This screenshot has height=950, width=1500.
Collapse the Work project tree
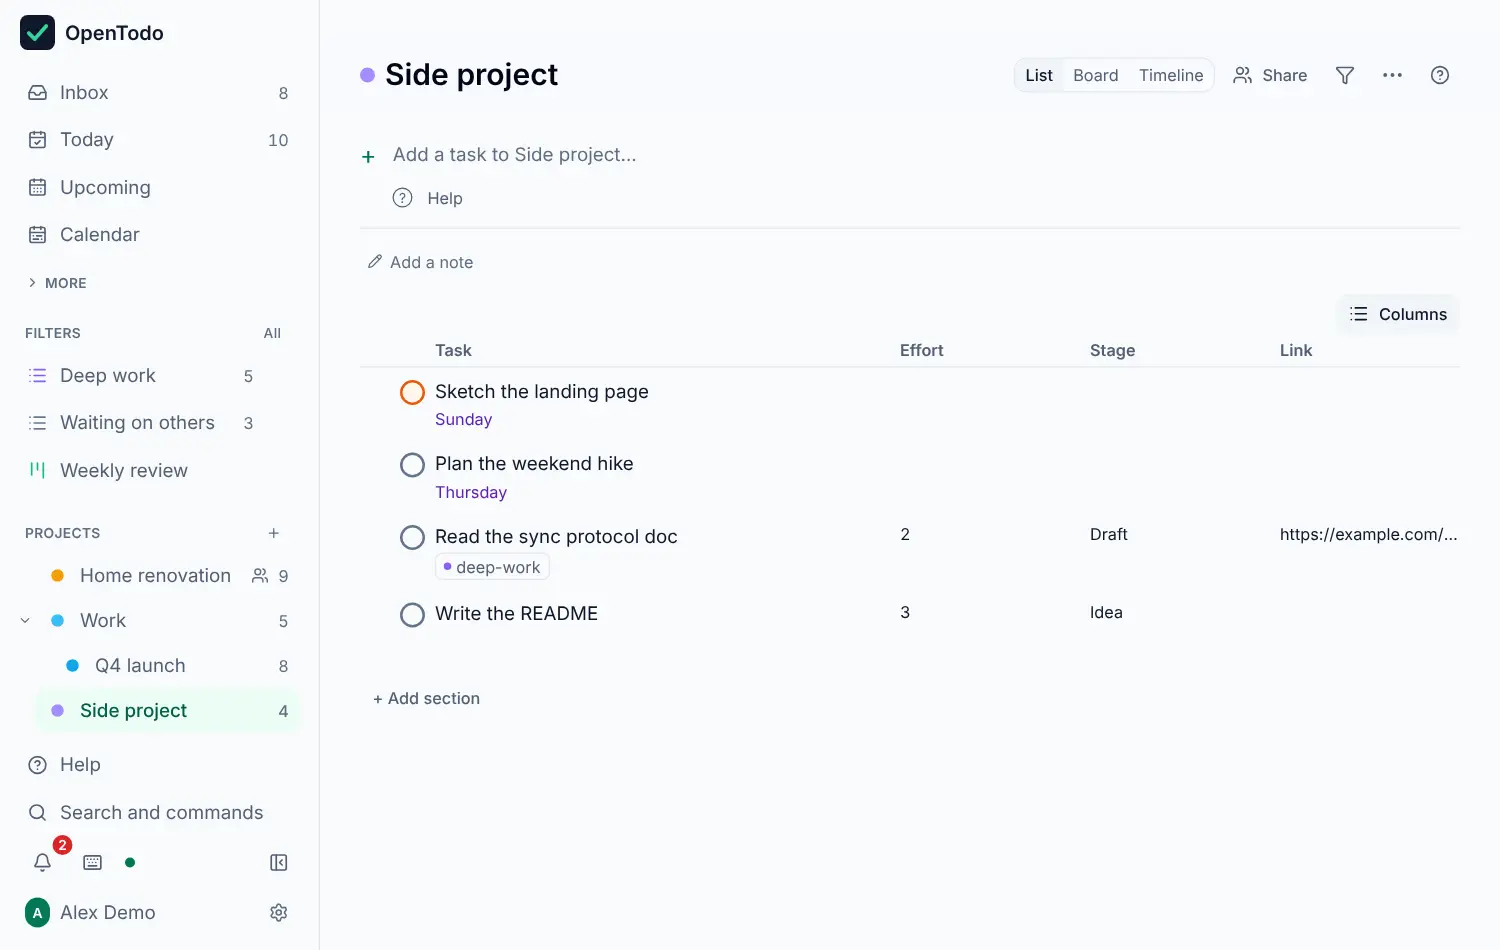tap(25, 621)
